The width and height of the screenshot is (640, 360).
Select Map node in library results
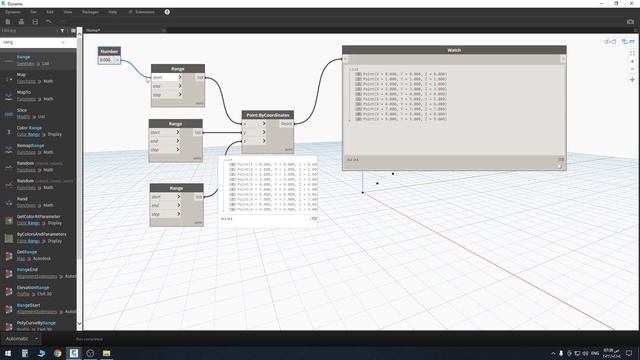[x=38, y=78]
